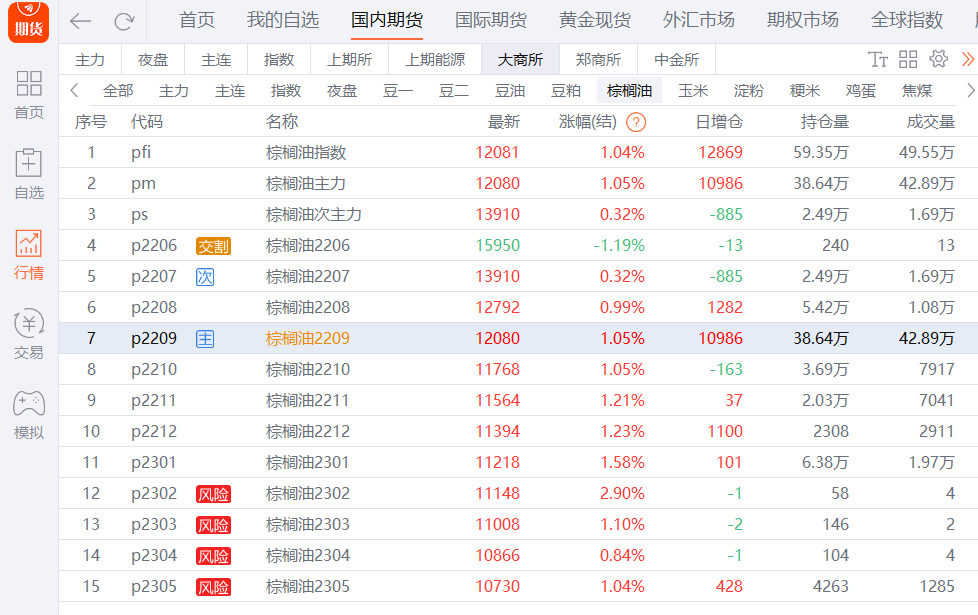Expand the right chevron after 焦煤

(968, 90)
